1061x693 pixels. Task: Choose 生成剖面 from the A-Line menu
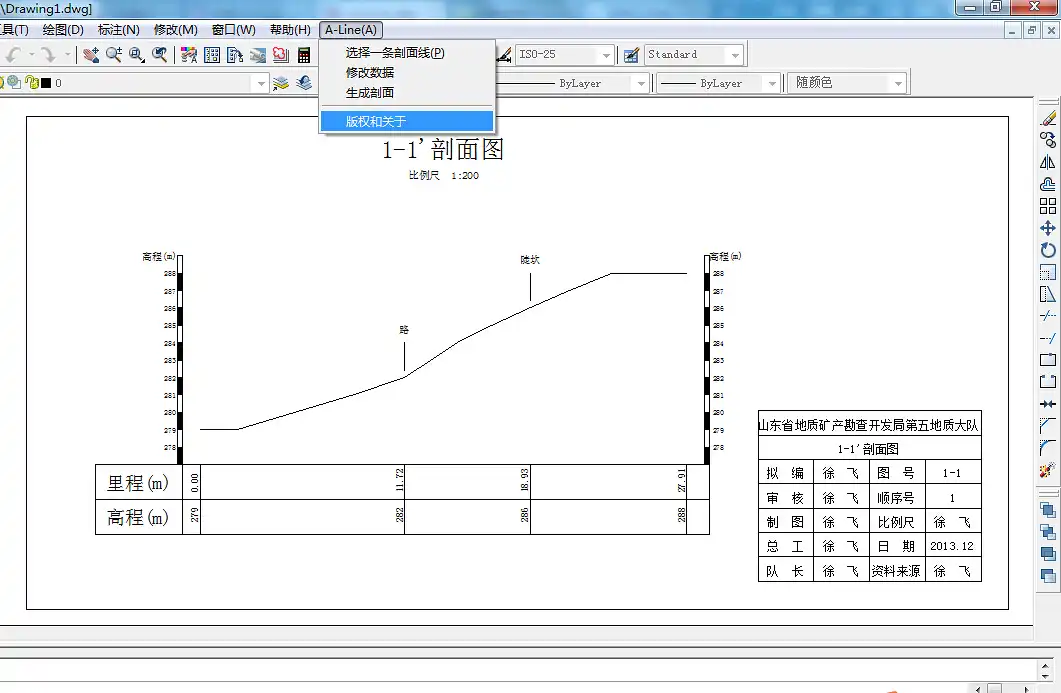(x=370, y=93)
